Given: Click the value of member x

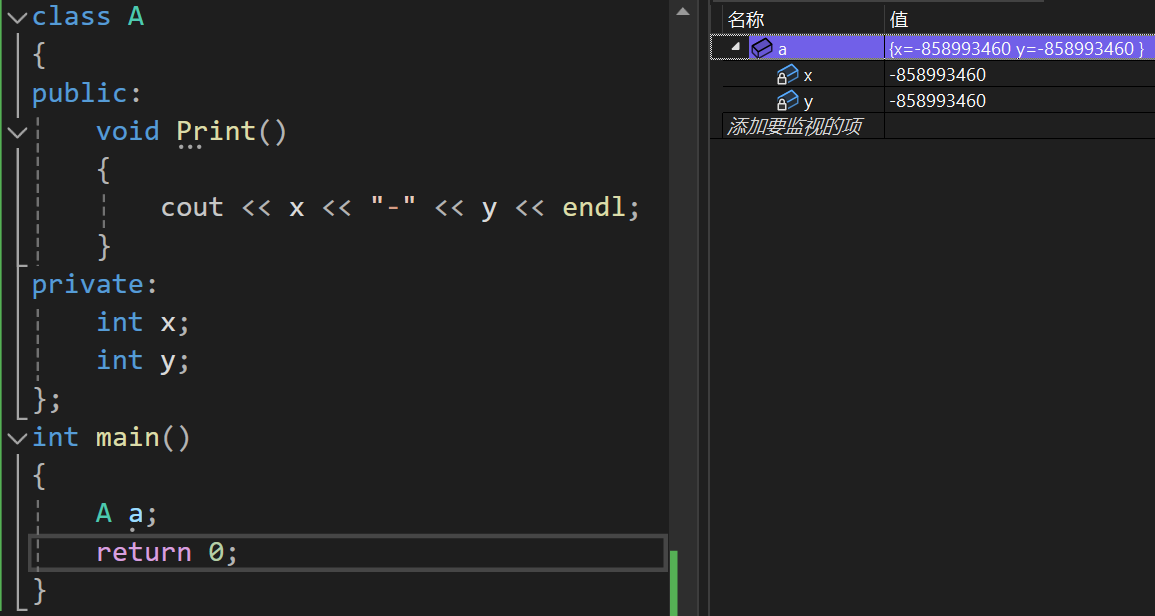Looking at the screenshot, I should click(938, 75).
